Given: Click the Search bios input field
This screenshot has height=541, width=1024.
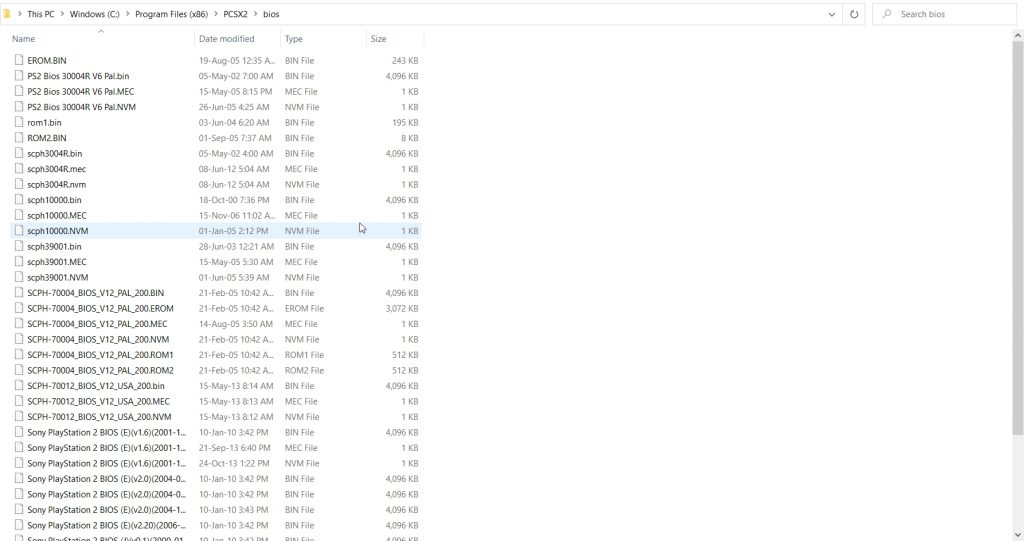Looking at the screenshot, I should tap(944, 14).
